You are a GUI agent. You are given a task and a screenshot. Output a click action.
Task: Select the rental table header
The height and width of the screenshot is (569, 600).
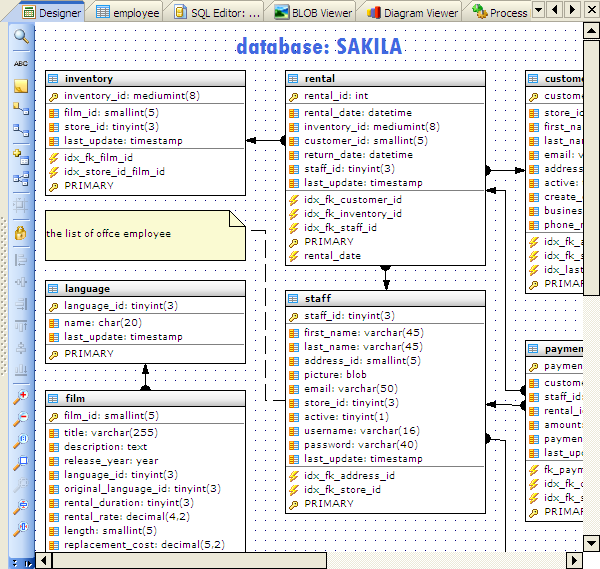(x=385, y=78)
